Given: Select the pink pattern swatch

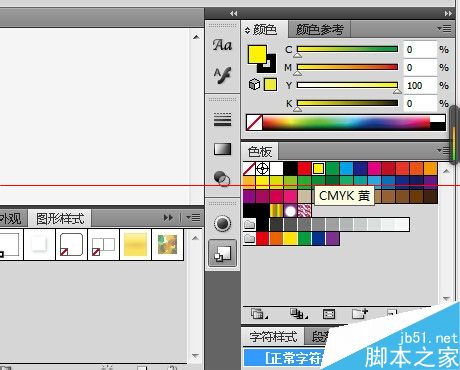Looking at the screenshot, I should (304, 210).
